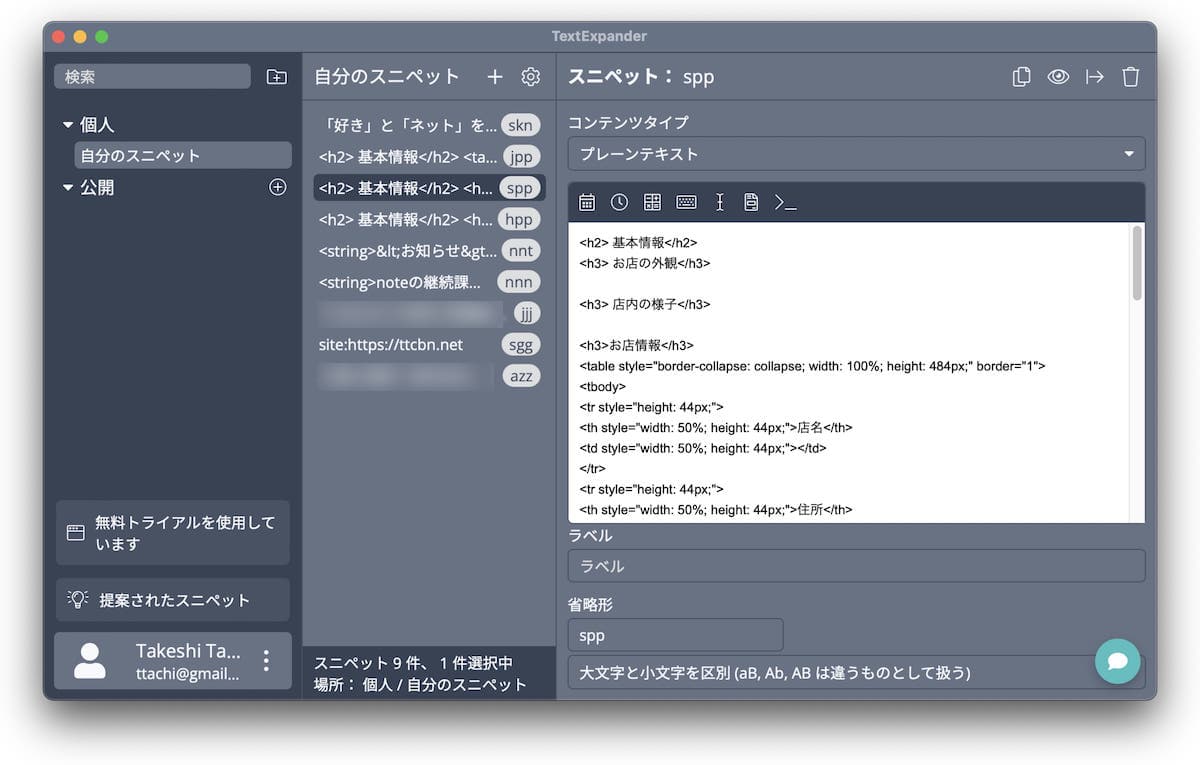Delete the snippet using trash icon
The width and height of the screenshot is (1200, 765).
(x=1130, y=77)
